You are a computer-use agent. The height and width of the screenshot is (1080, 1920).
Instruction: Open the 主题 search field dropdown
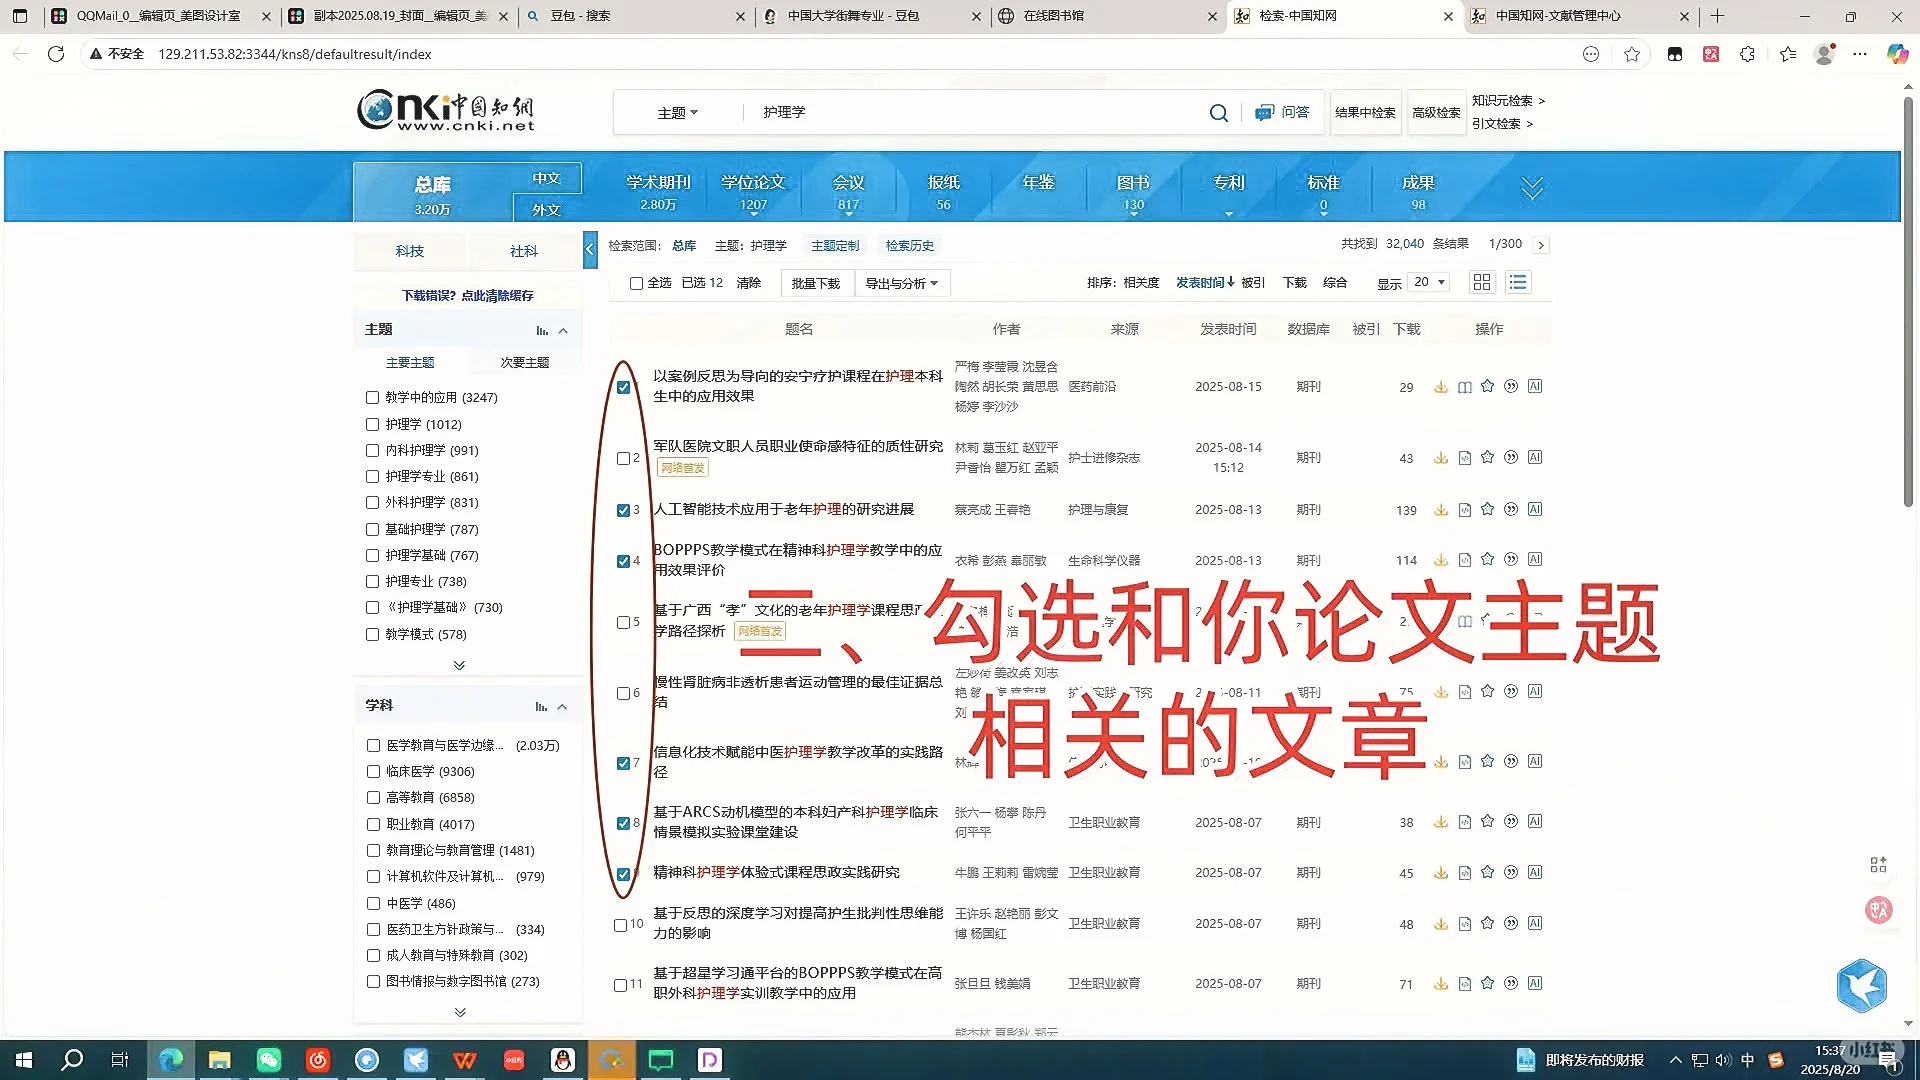(x=676, y=112)
